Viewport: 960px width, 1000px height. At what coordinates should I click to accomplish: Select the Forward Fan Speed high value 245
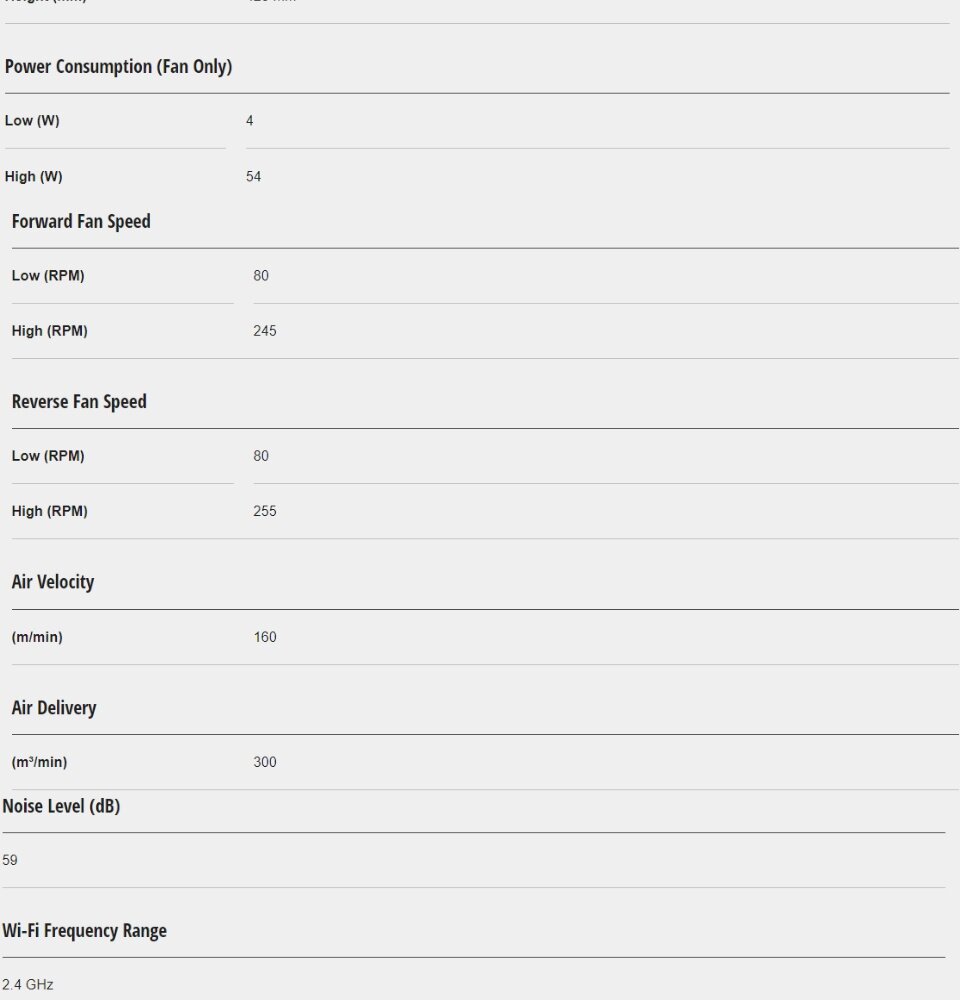265,331
